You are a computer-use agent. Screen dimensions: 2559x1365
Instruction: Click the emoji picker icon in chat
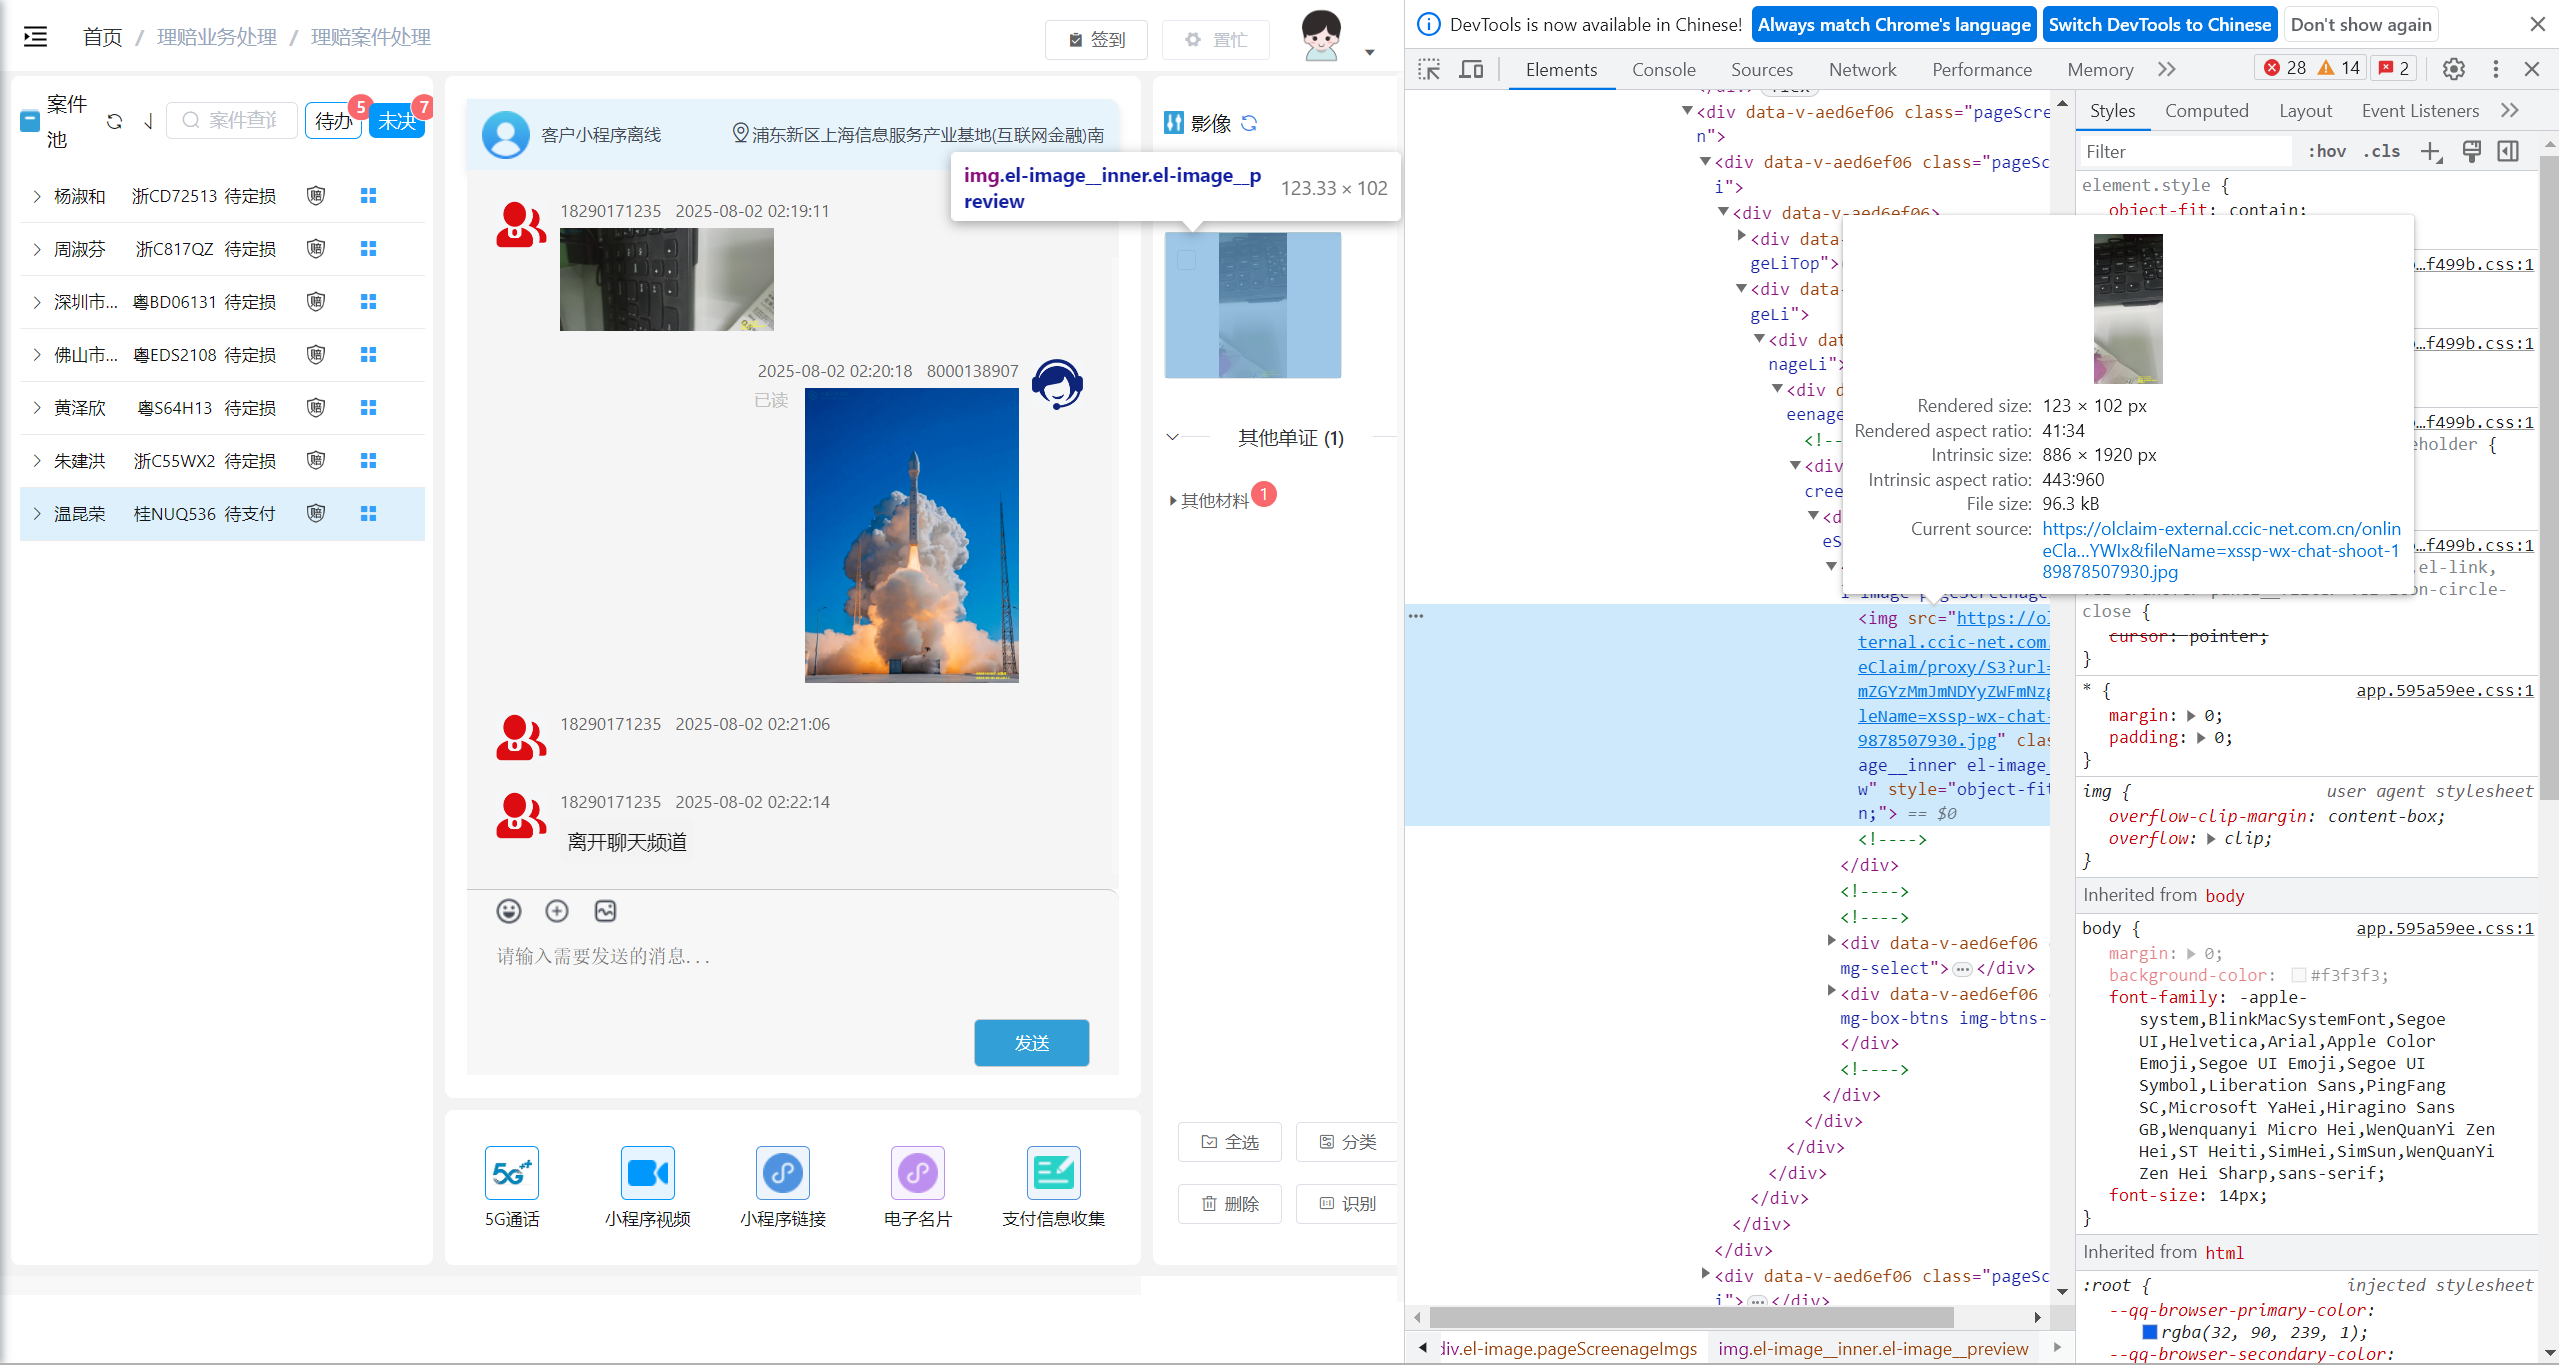tap(509, 911)
